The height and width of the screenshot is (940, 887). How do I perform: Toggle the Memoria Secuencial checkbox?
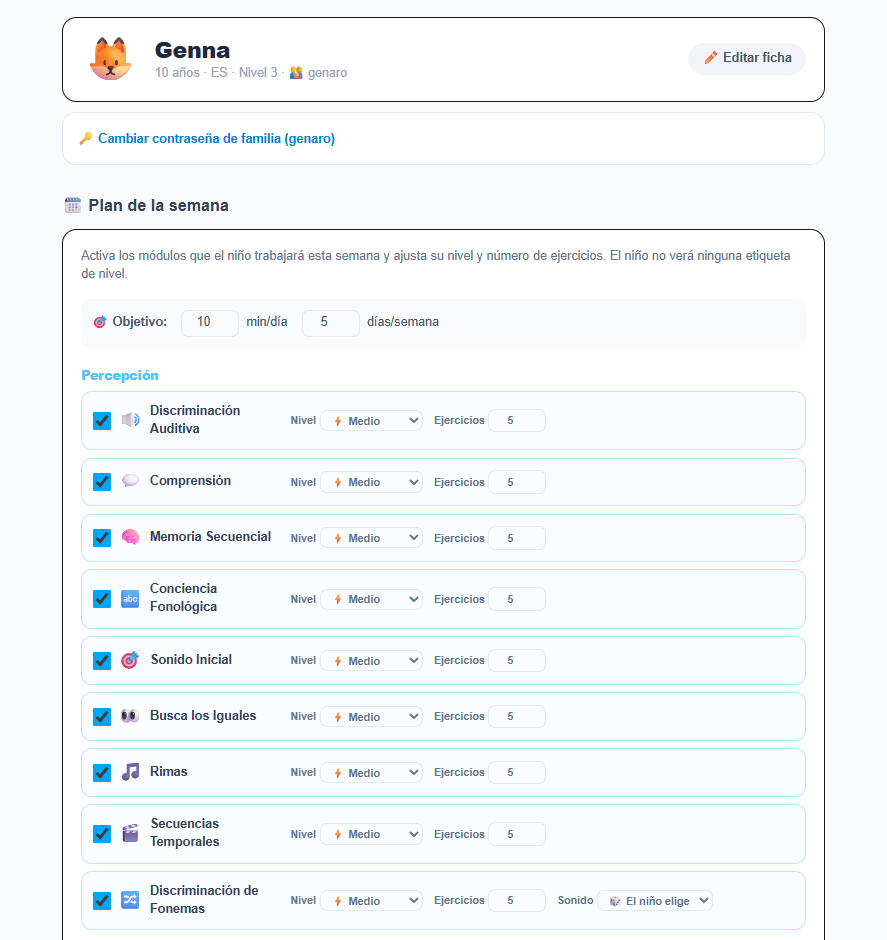102,538
